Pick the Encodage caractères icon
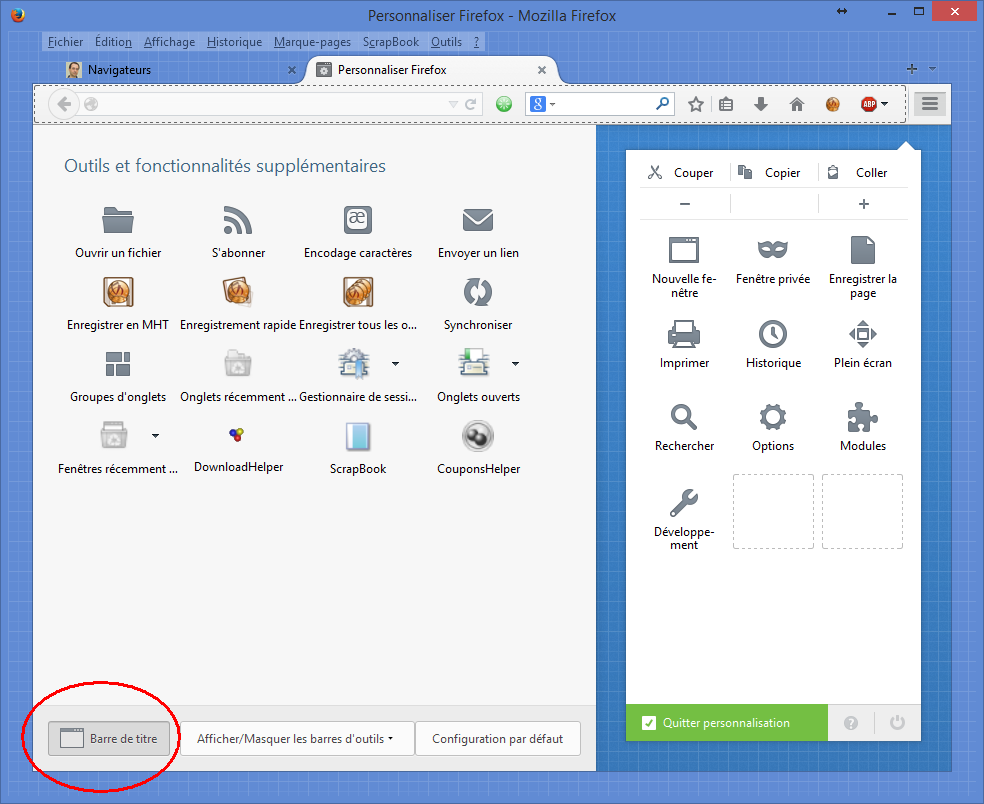Viewport: 984px width, 804px height. (x=358, y=220)
